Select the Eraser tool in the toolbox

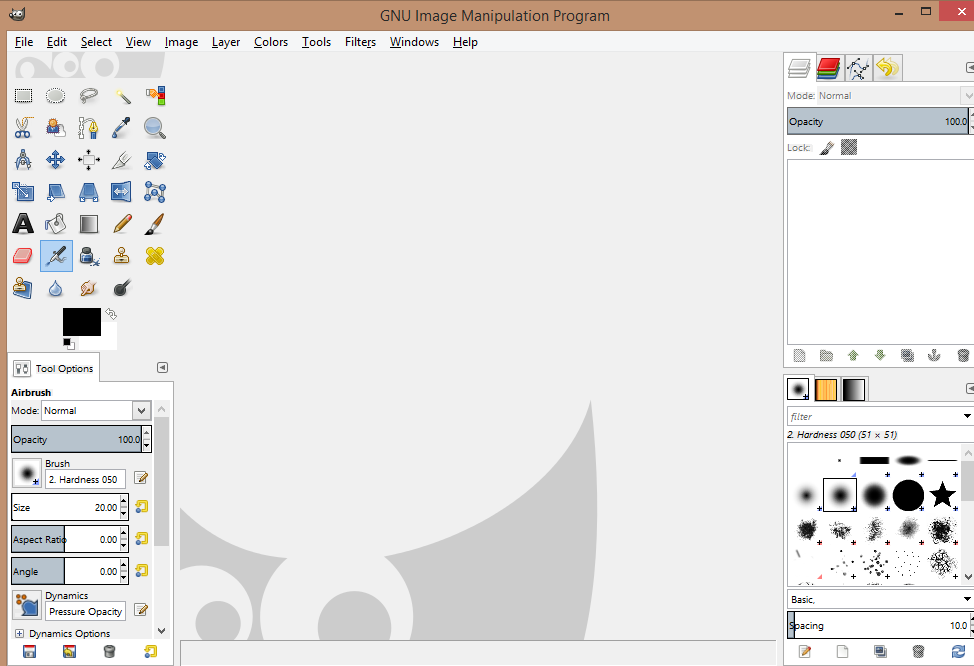(22, 255)
